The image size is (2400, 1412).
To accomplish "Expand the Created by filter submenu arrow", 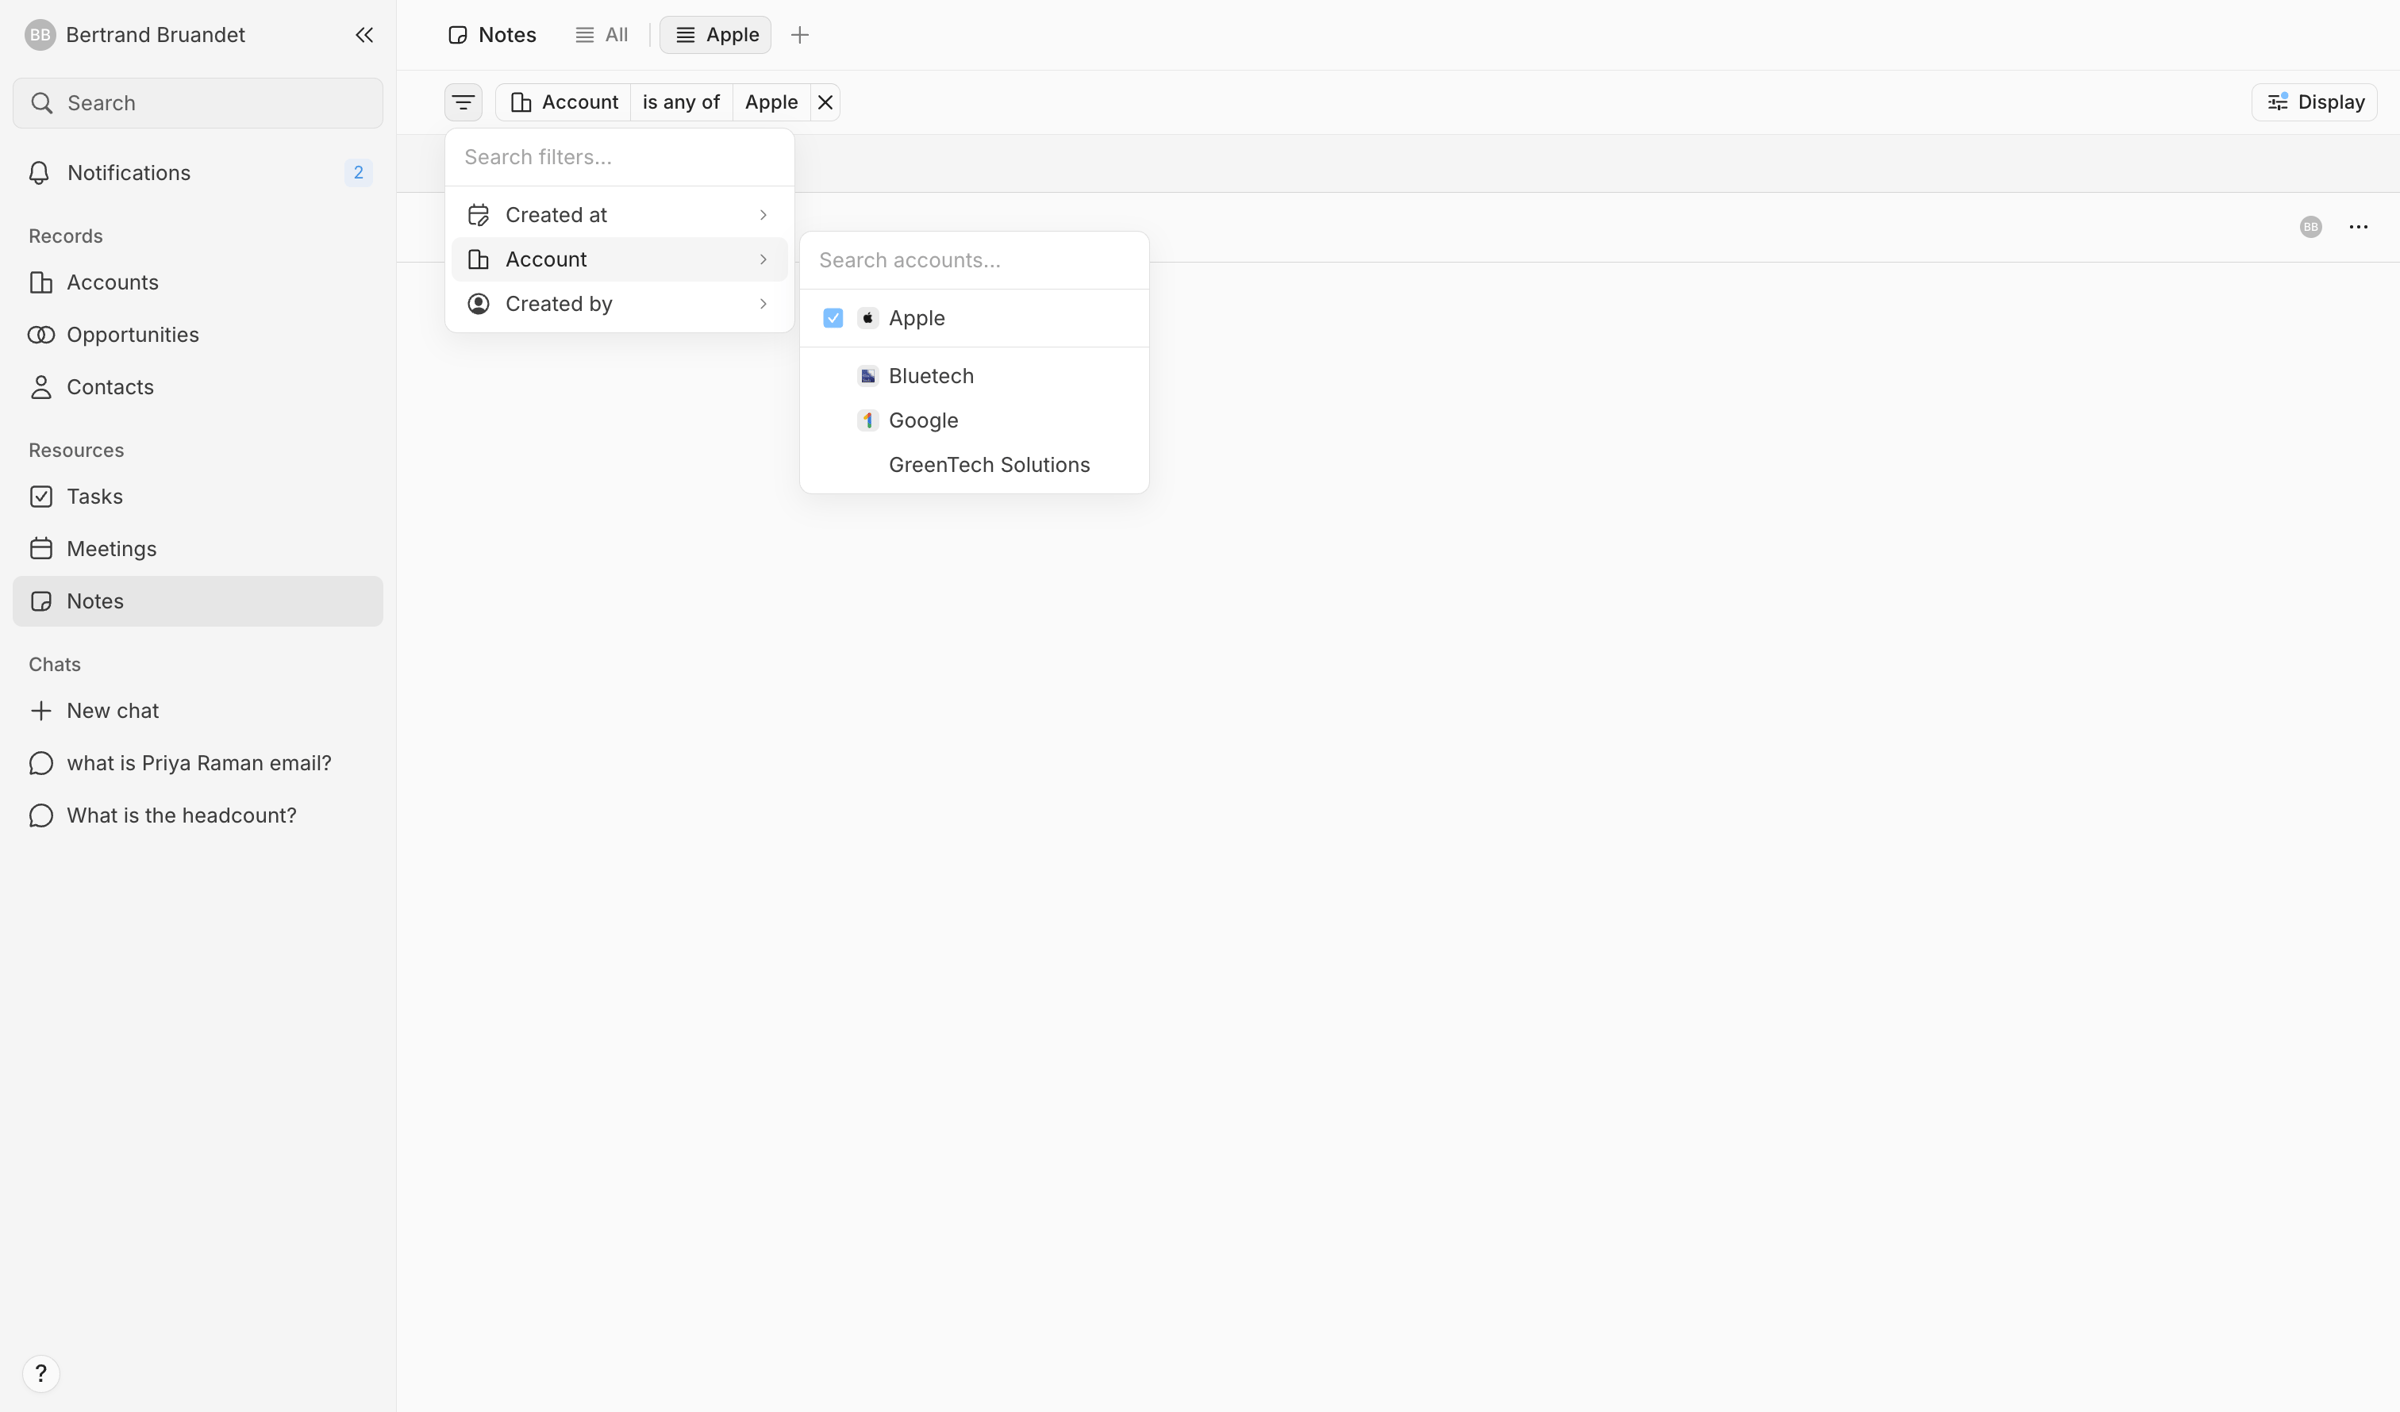I will (x=763, y=304).
